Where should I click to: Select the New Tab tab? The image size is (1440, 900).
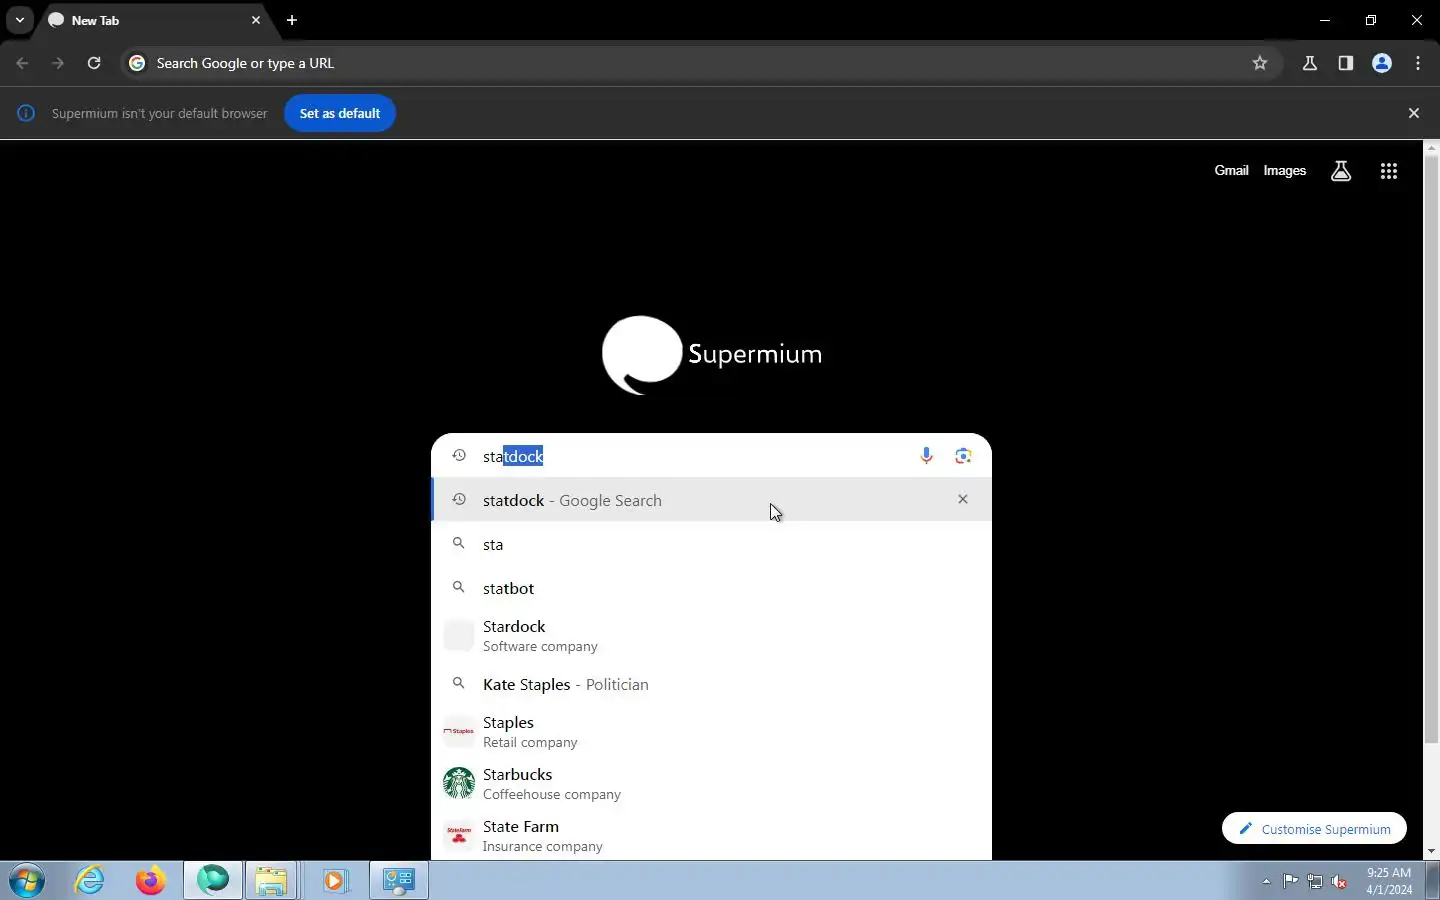pyautogui.click(x=155, y=20)
